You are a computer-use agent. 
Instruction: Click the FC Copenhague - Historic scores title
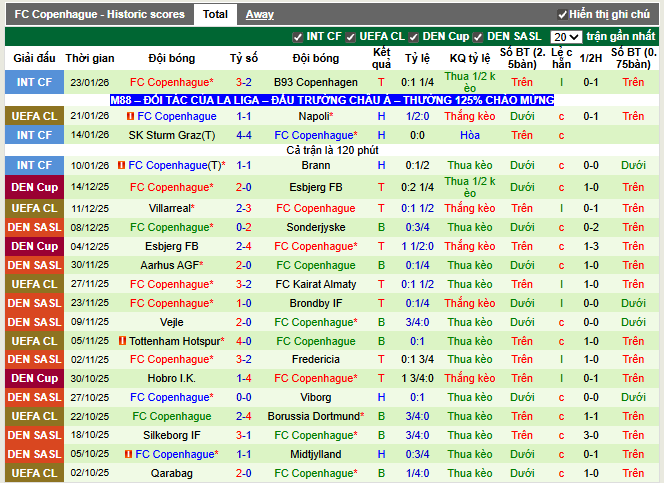[x=100, y=14]
